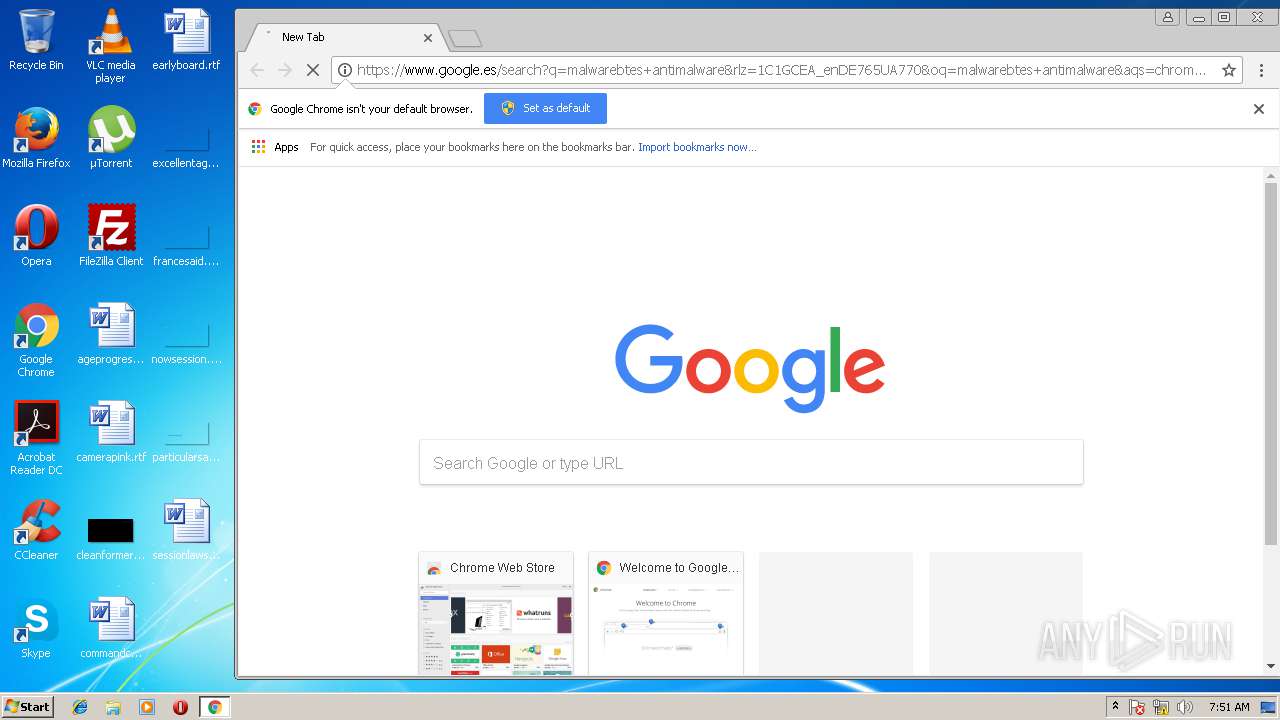The image size is (1280, 720).
Task: Open µTorrent desktop shortcut
Action: (110, 138)
